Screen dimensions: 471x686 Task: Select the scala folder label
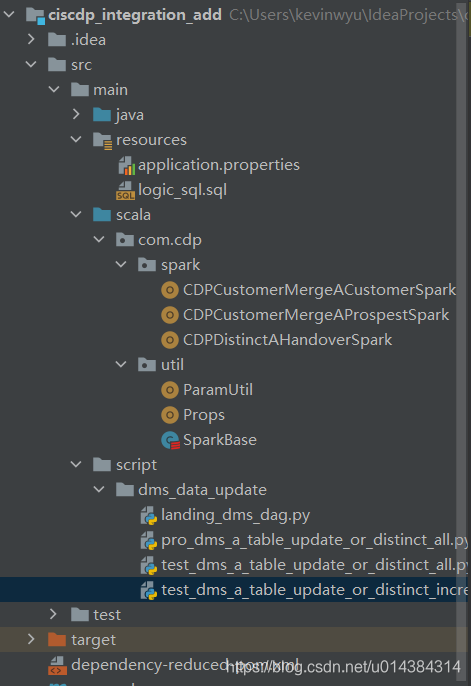pyautogui.click(x=133, y=215)
